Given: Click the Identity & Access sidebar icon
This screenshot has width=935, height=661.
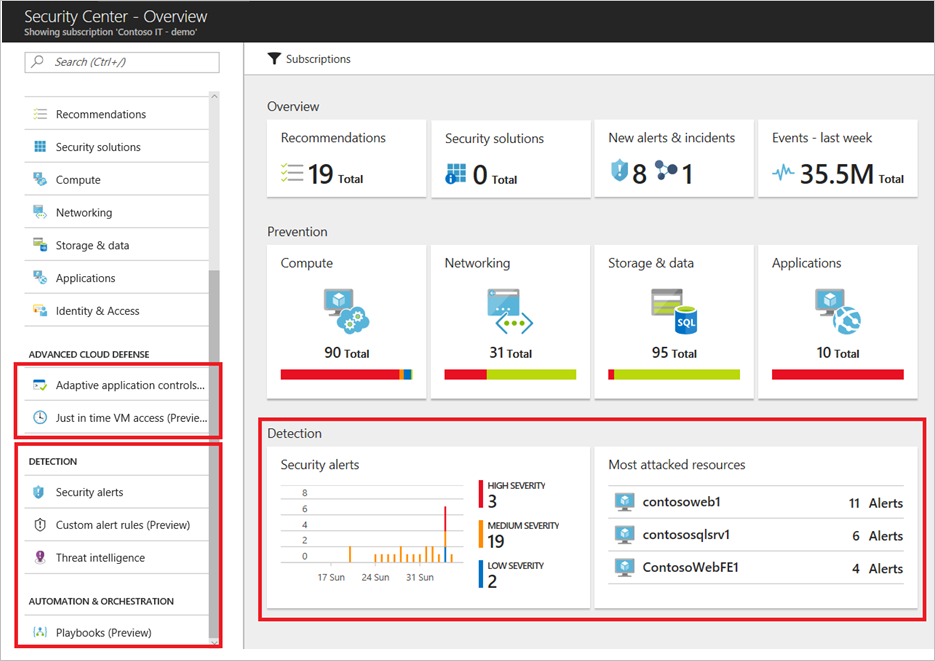Looking at the screenshot, I should point(40,311).
